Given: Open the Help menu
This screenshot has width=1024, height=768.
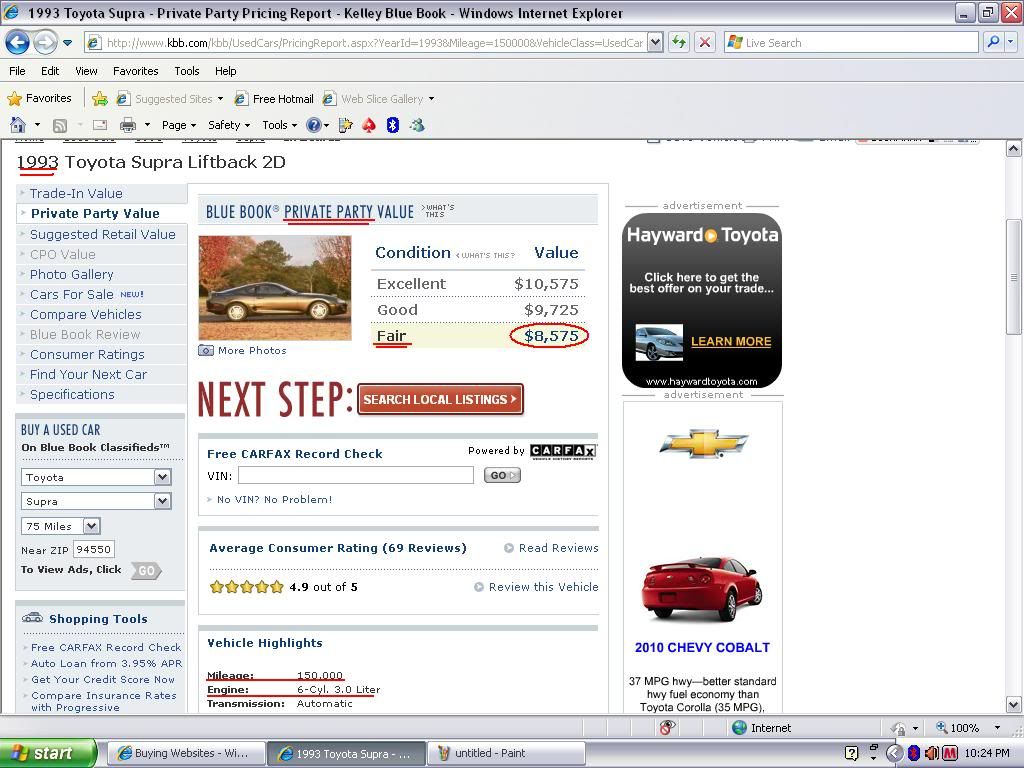Looking at the screenshot, I should point(226,71).
